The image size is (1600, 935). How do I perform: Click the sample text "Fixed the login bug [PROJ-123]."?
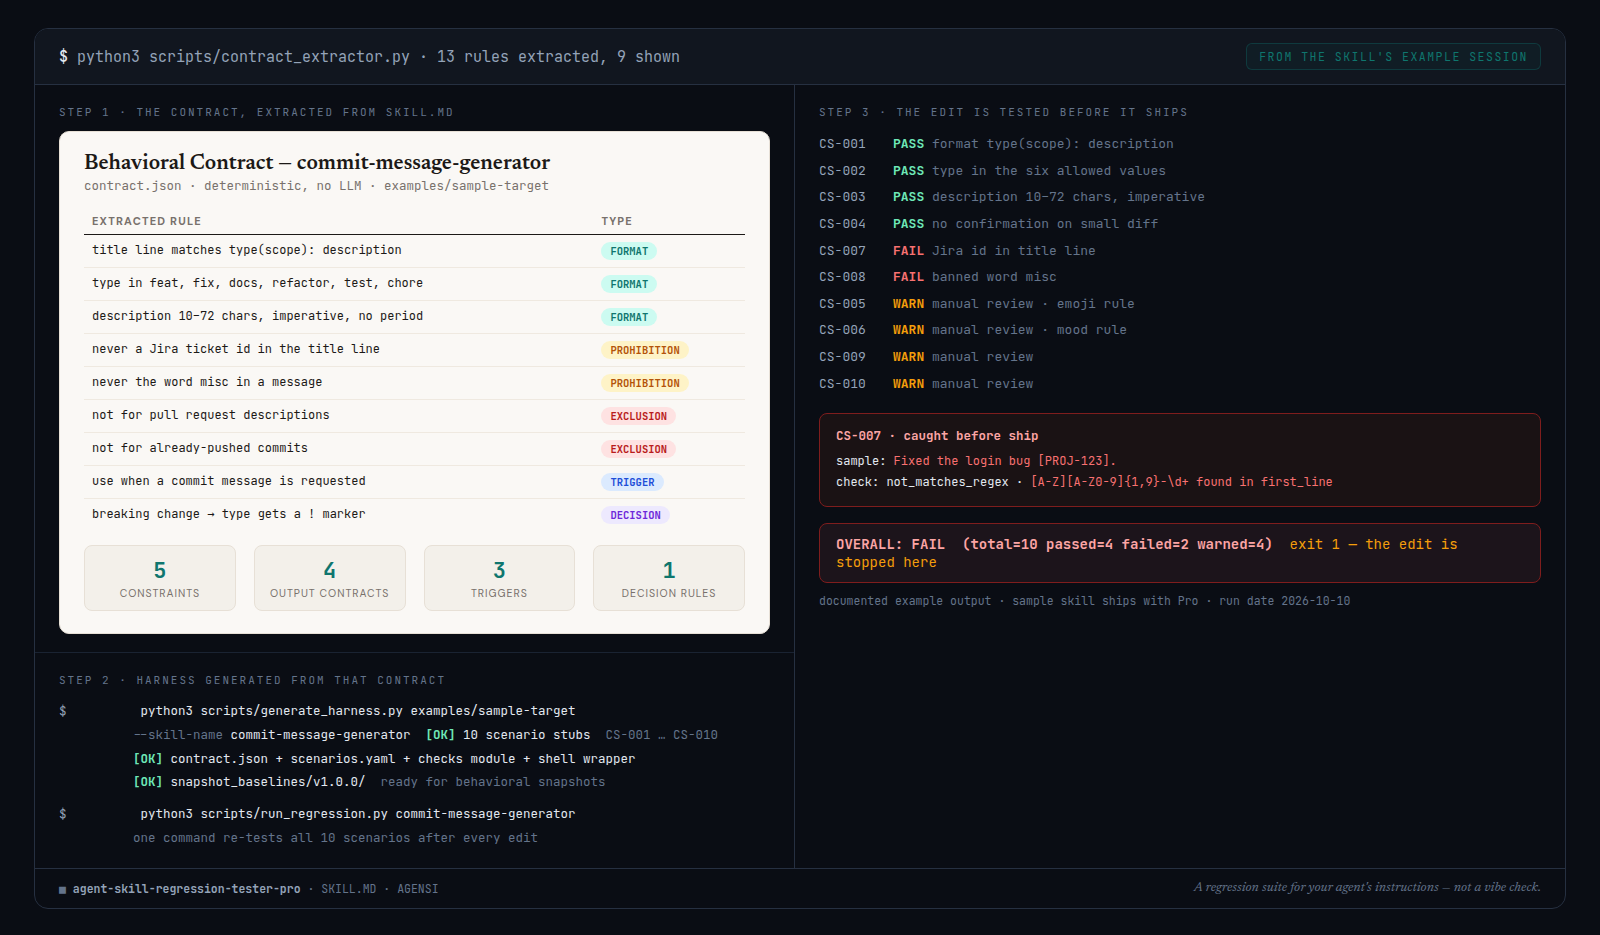[x=1004, y=461]
